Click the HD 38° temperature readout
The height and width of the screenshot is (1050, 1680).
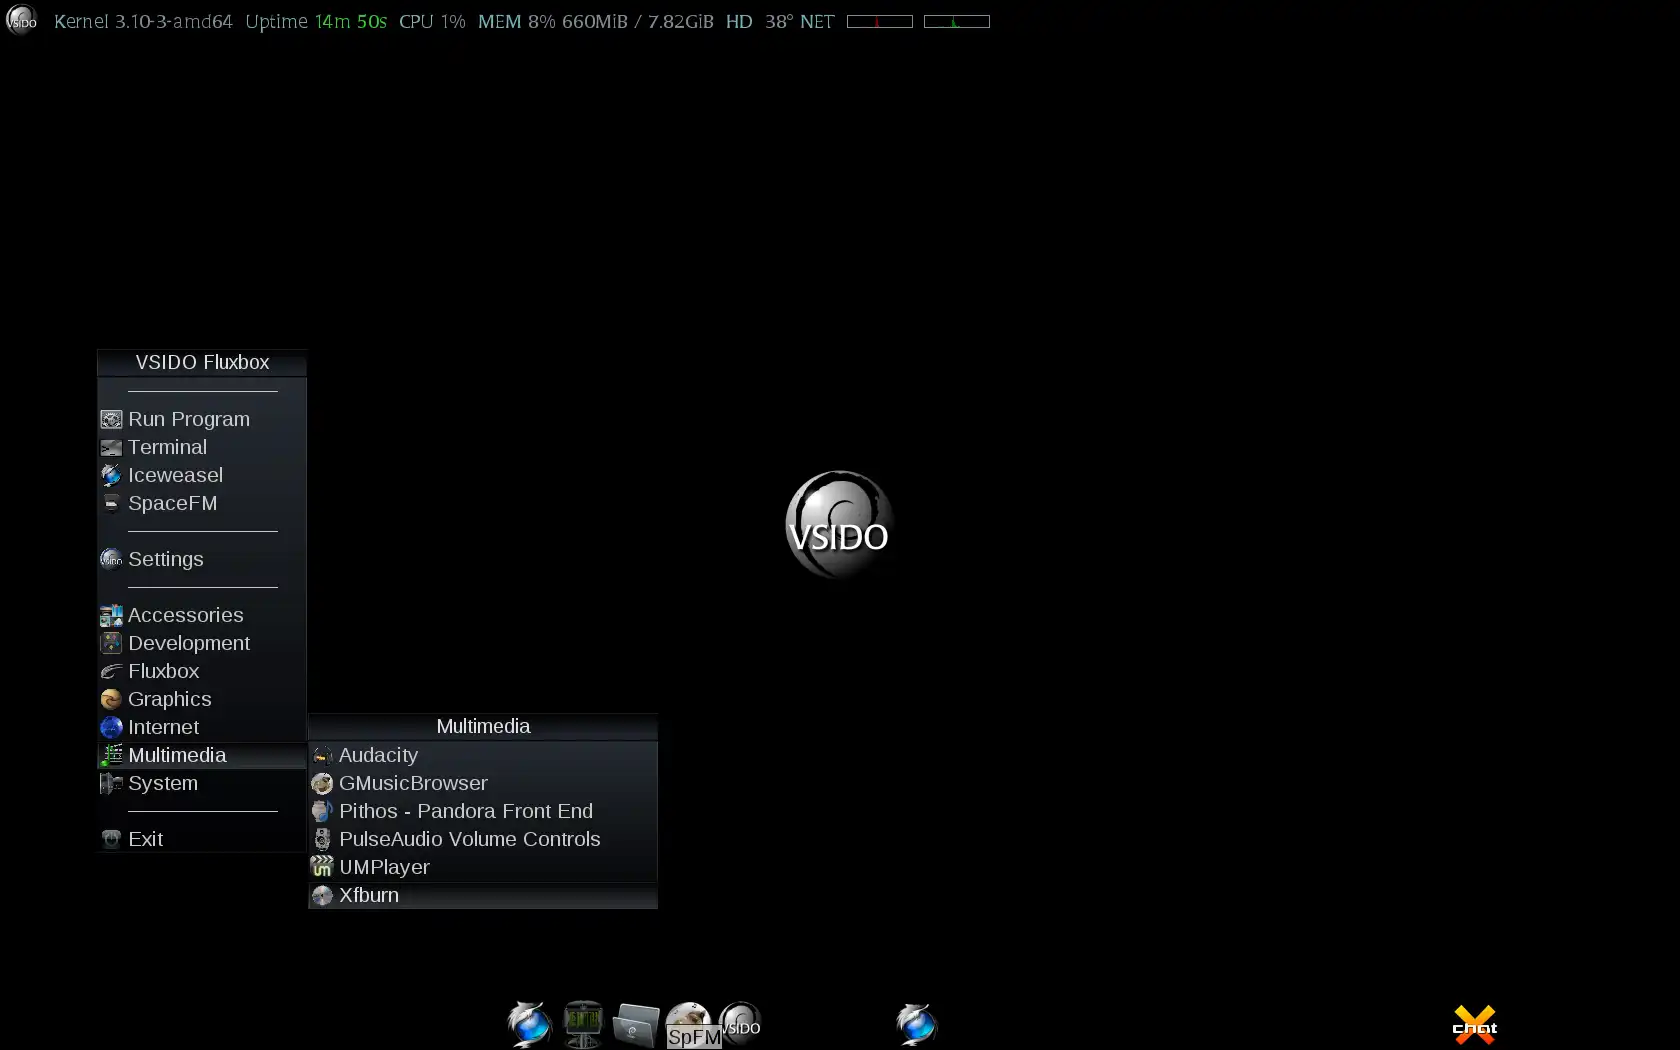tap(759, 21)
